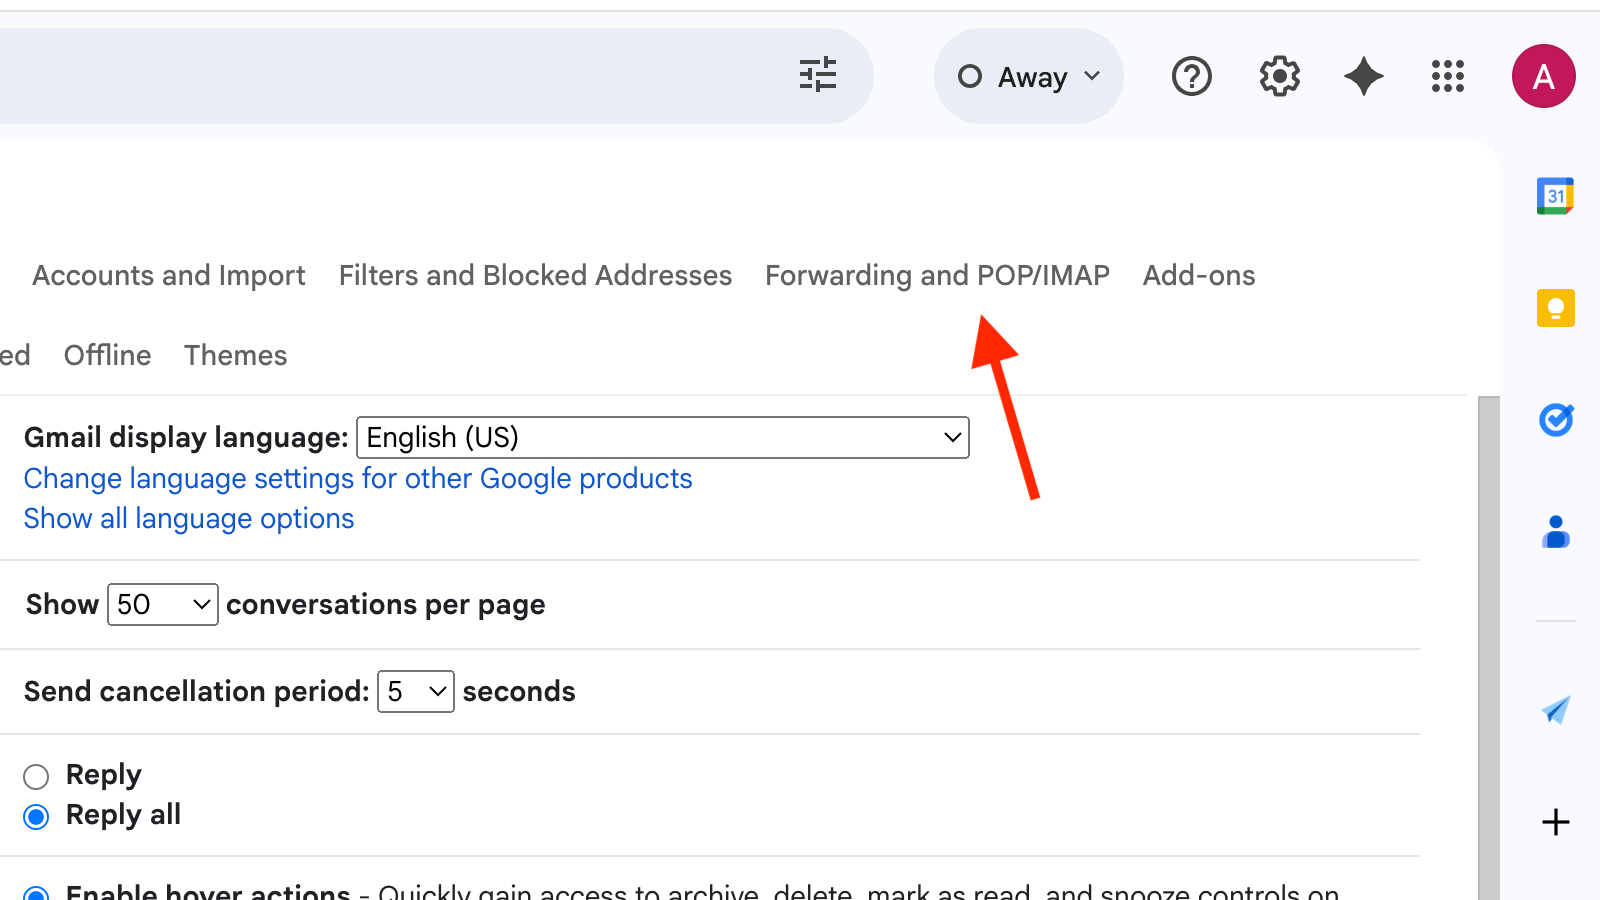Select the Reply all radio button

point(36,817)
